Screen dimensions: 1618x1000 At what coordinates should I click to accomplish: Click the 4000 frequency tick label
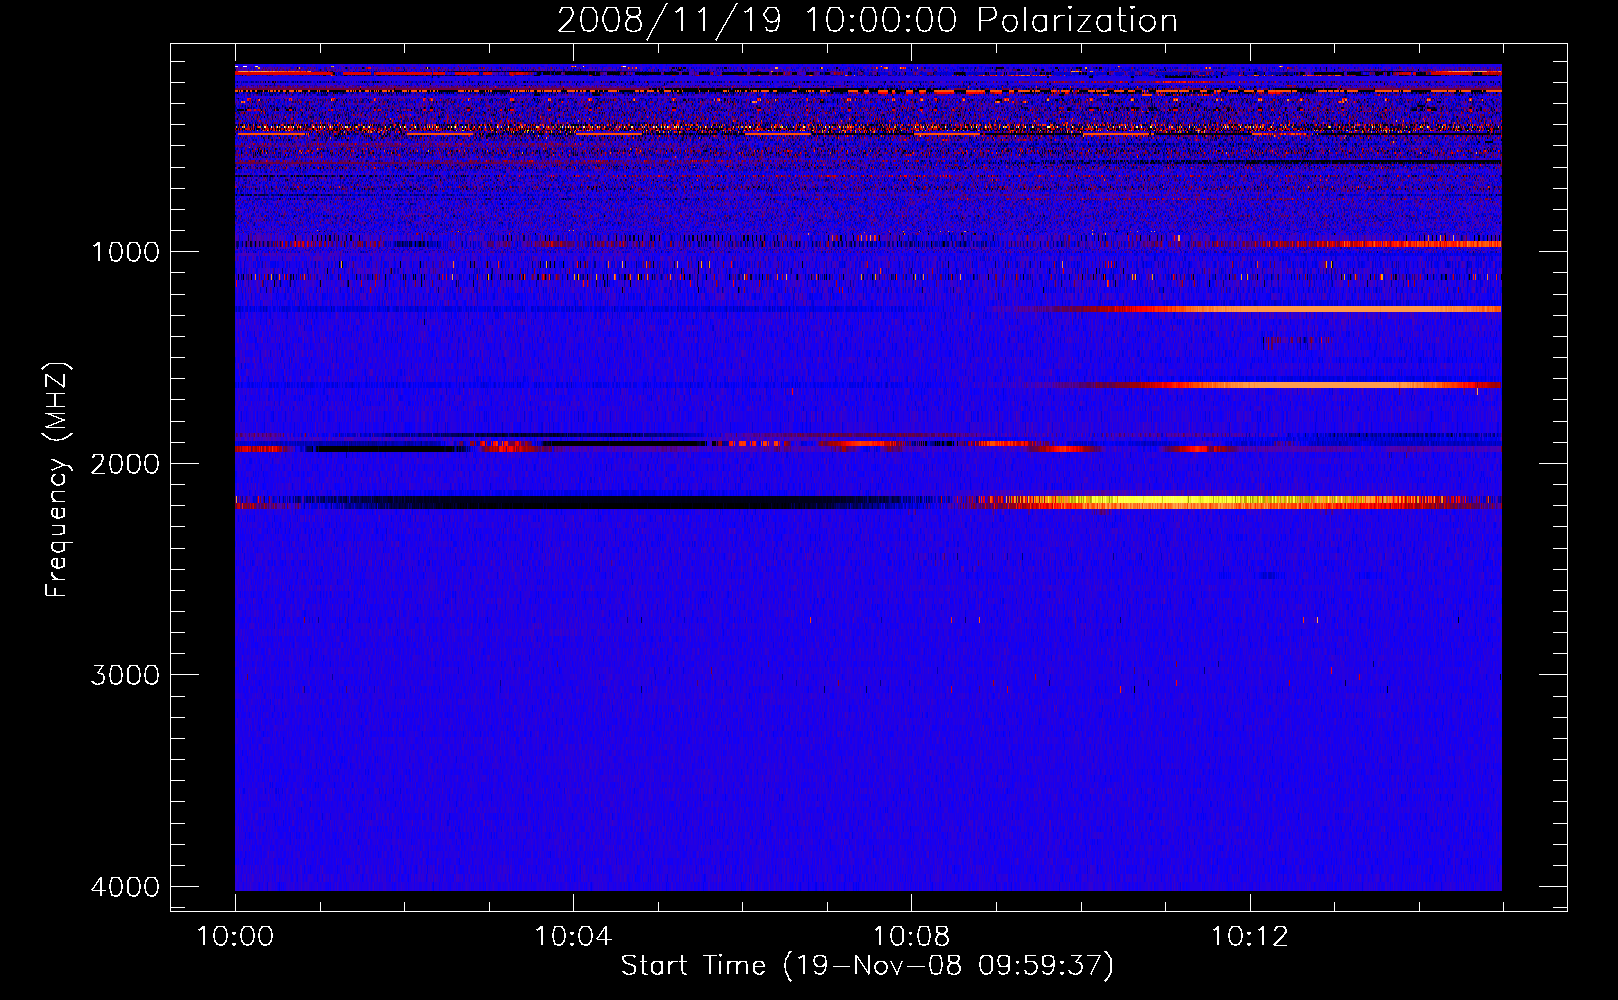click(x=125, y=887)
